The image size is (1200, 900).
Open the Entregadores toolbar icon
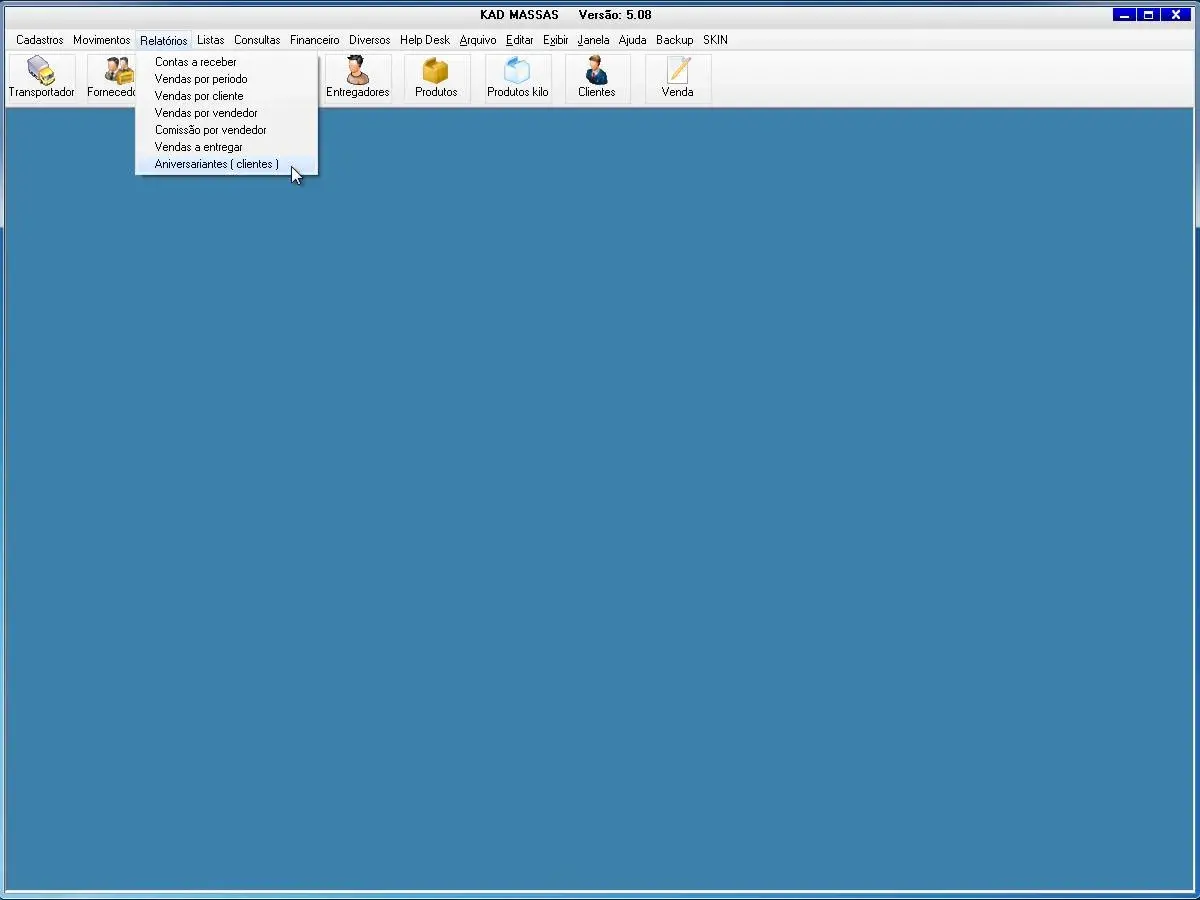point(357,78)
